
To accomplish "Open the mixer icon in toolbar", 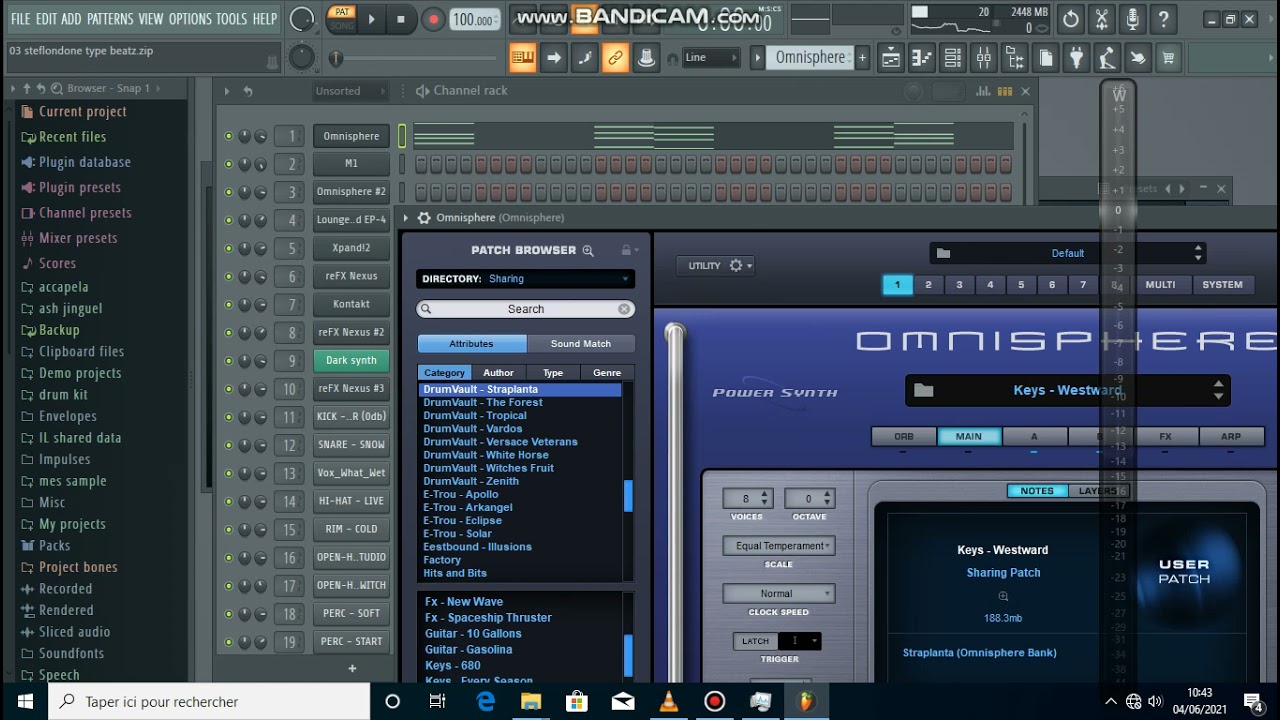I will [x=983, y=58].
